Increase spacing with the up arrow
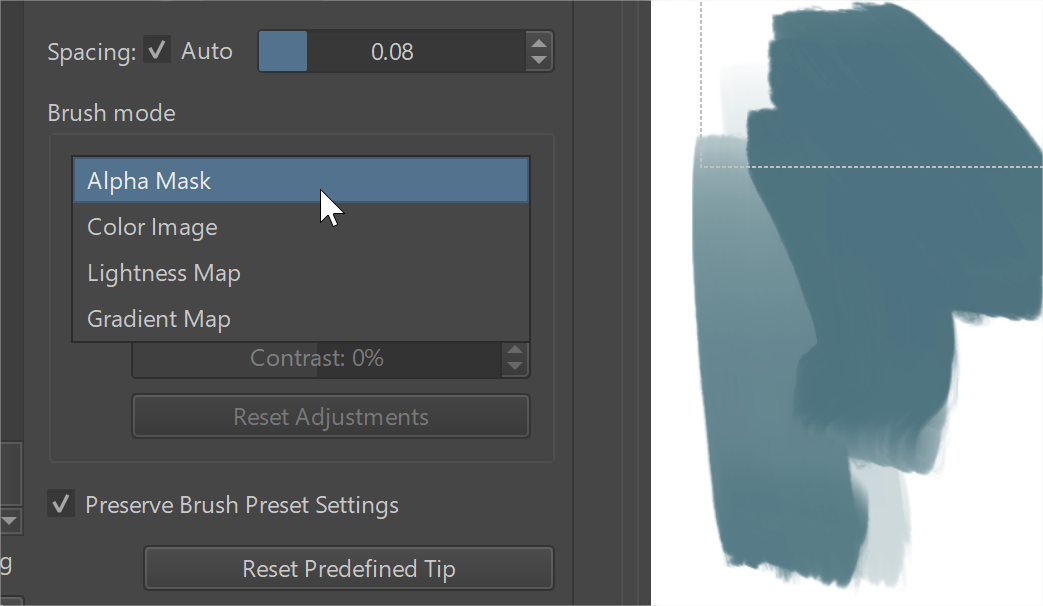Image resolution: width=1043 pixels, height=606 pixels. click(x=539, y=43)
